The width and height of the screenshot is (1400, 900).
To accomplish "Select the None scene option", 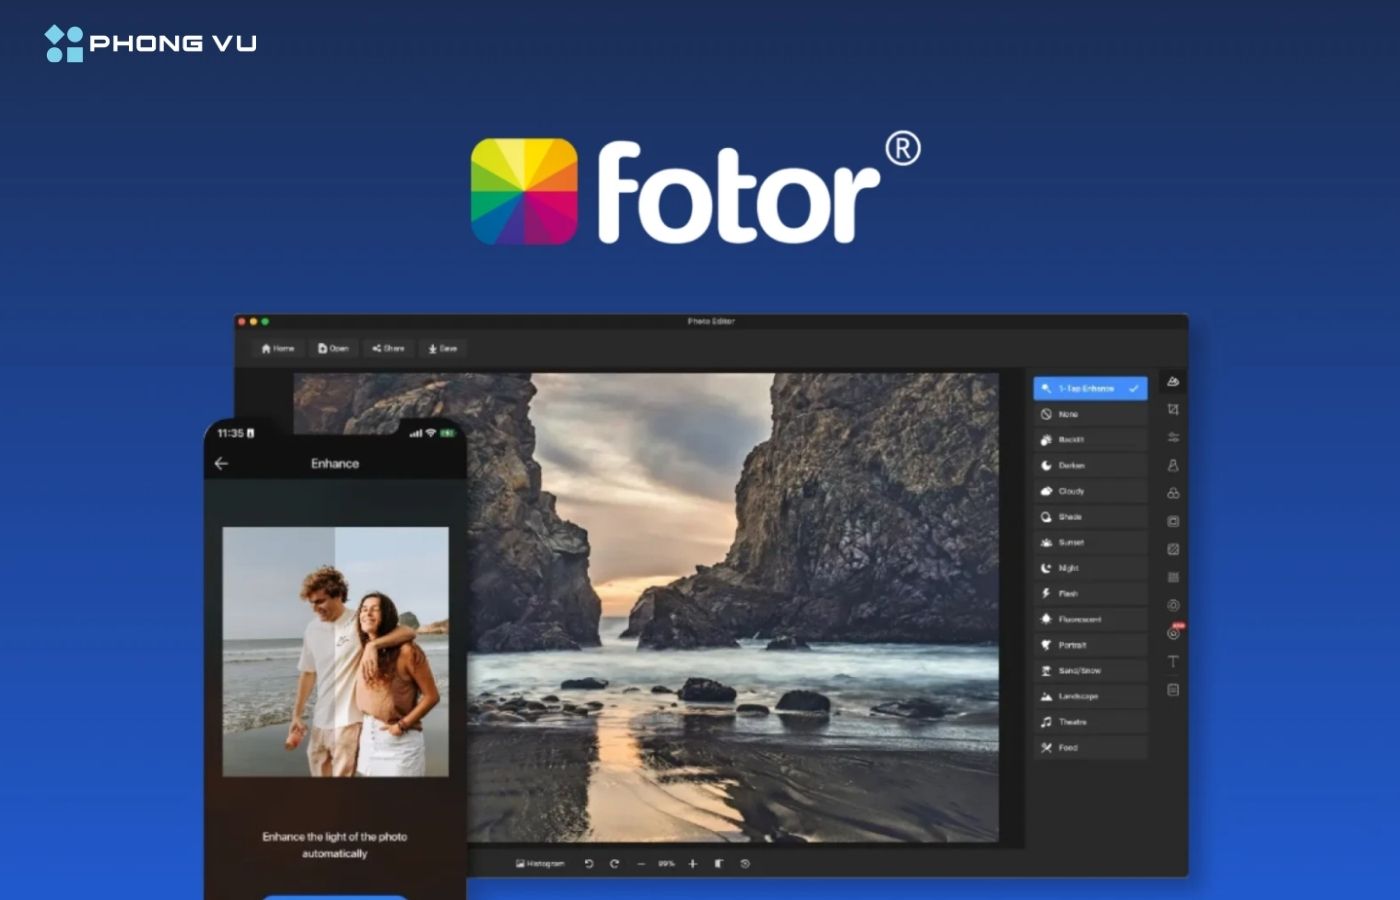I will pyautogui.click(x=1090, y=414).
